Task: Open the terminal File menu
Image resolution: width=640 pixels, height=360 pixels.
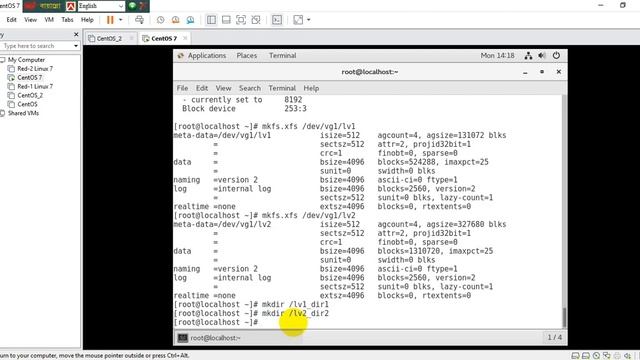Action: [x=182, y=88]
